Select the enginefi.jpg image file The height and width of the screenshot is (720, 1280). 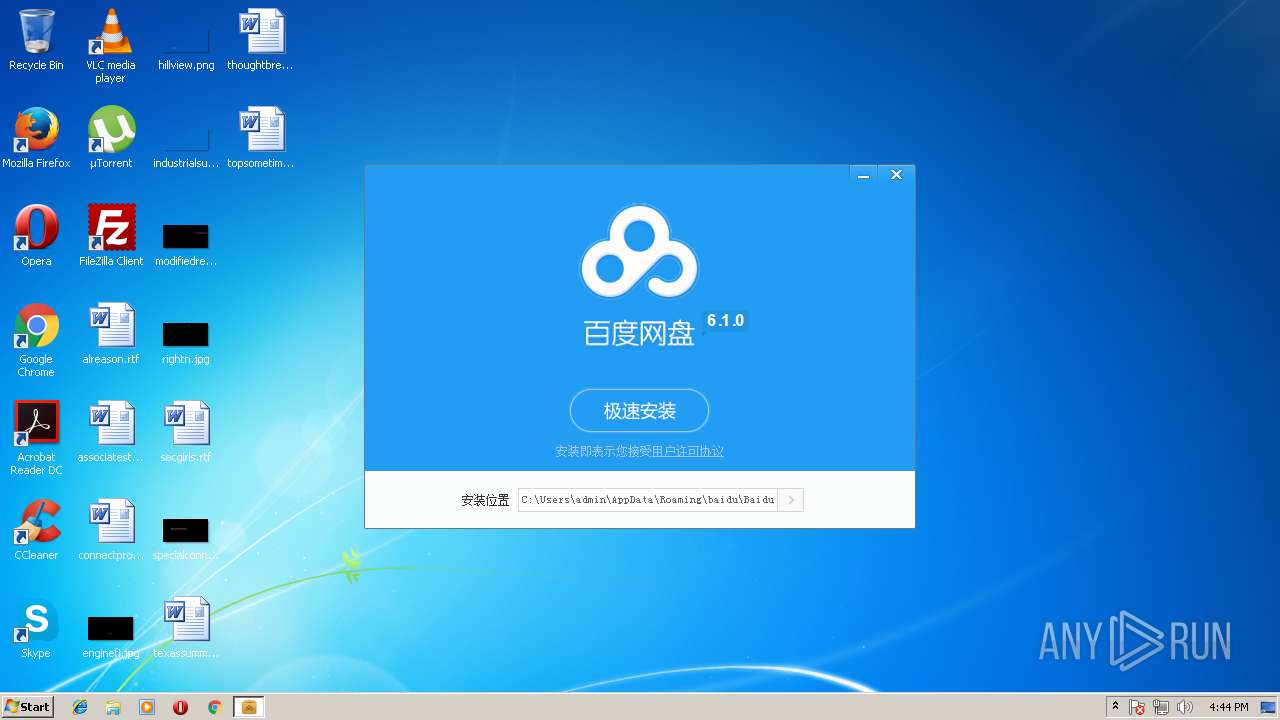click(110, 636)
